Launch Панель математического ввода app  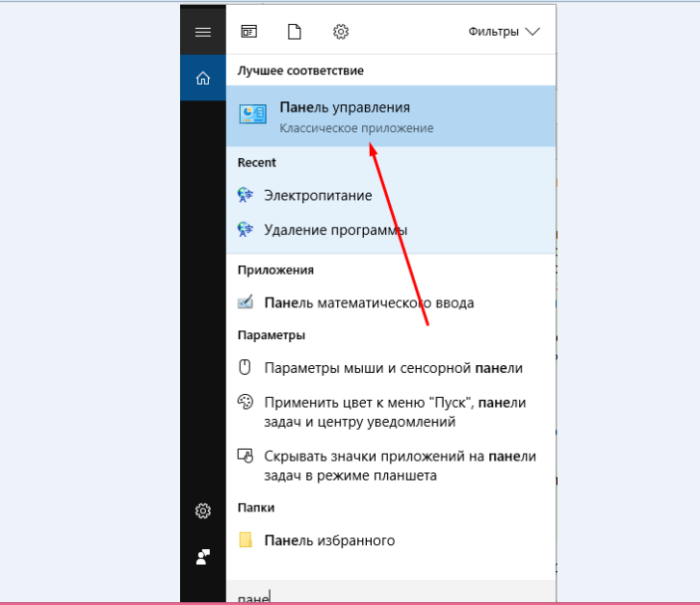click(x=391, y=303)
